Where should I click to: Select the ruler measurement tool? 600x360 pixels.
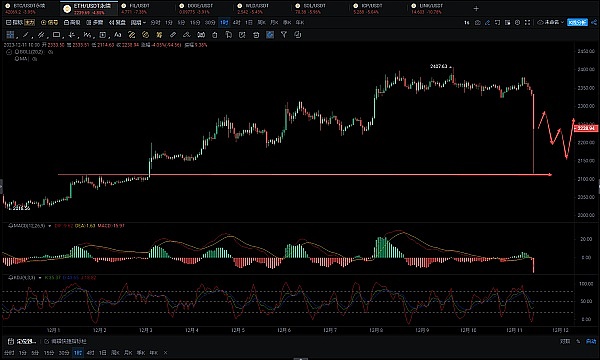[173, 35]
